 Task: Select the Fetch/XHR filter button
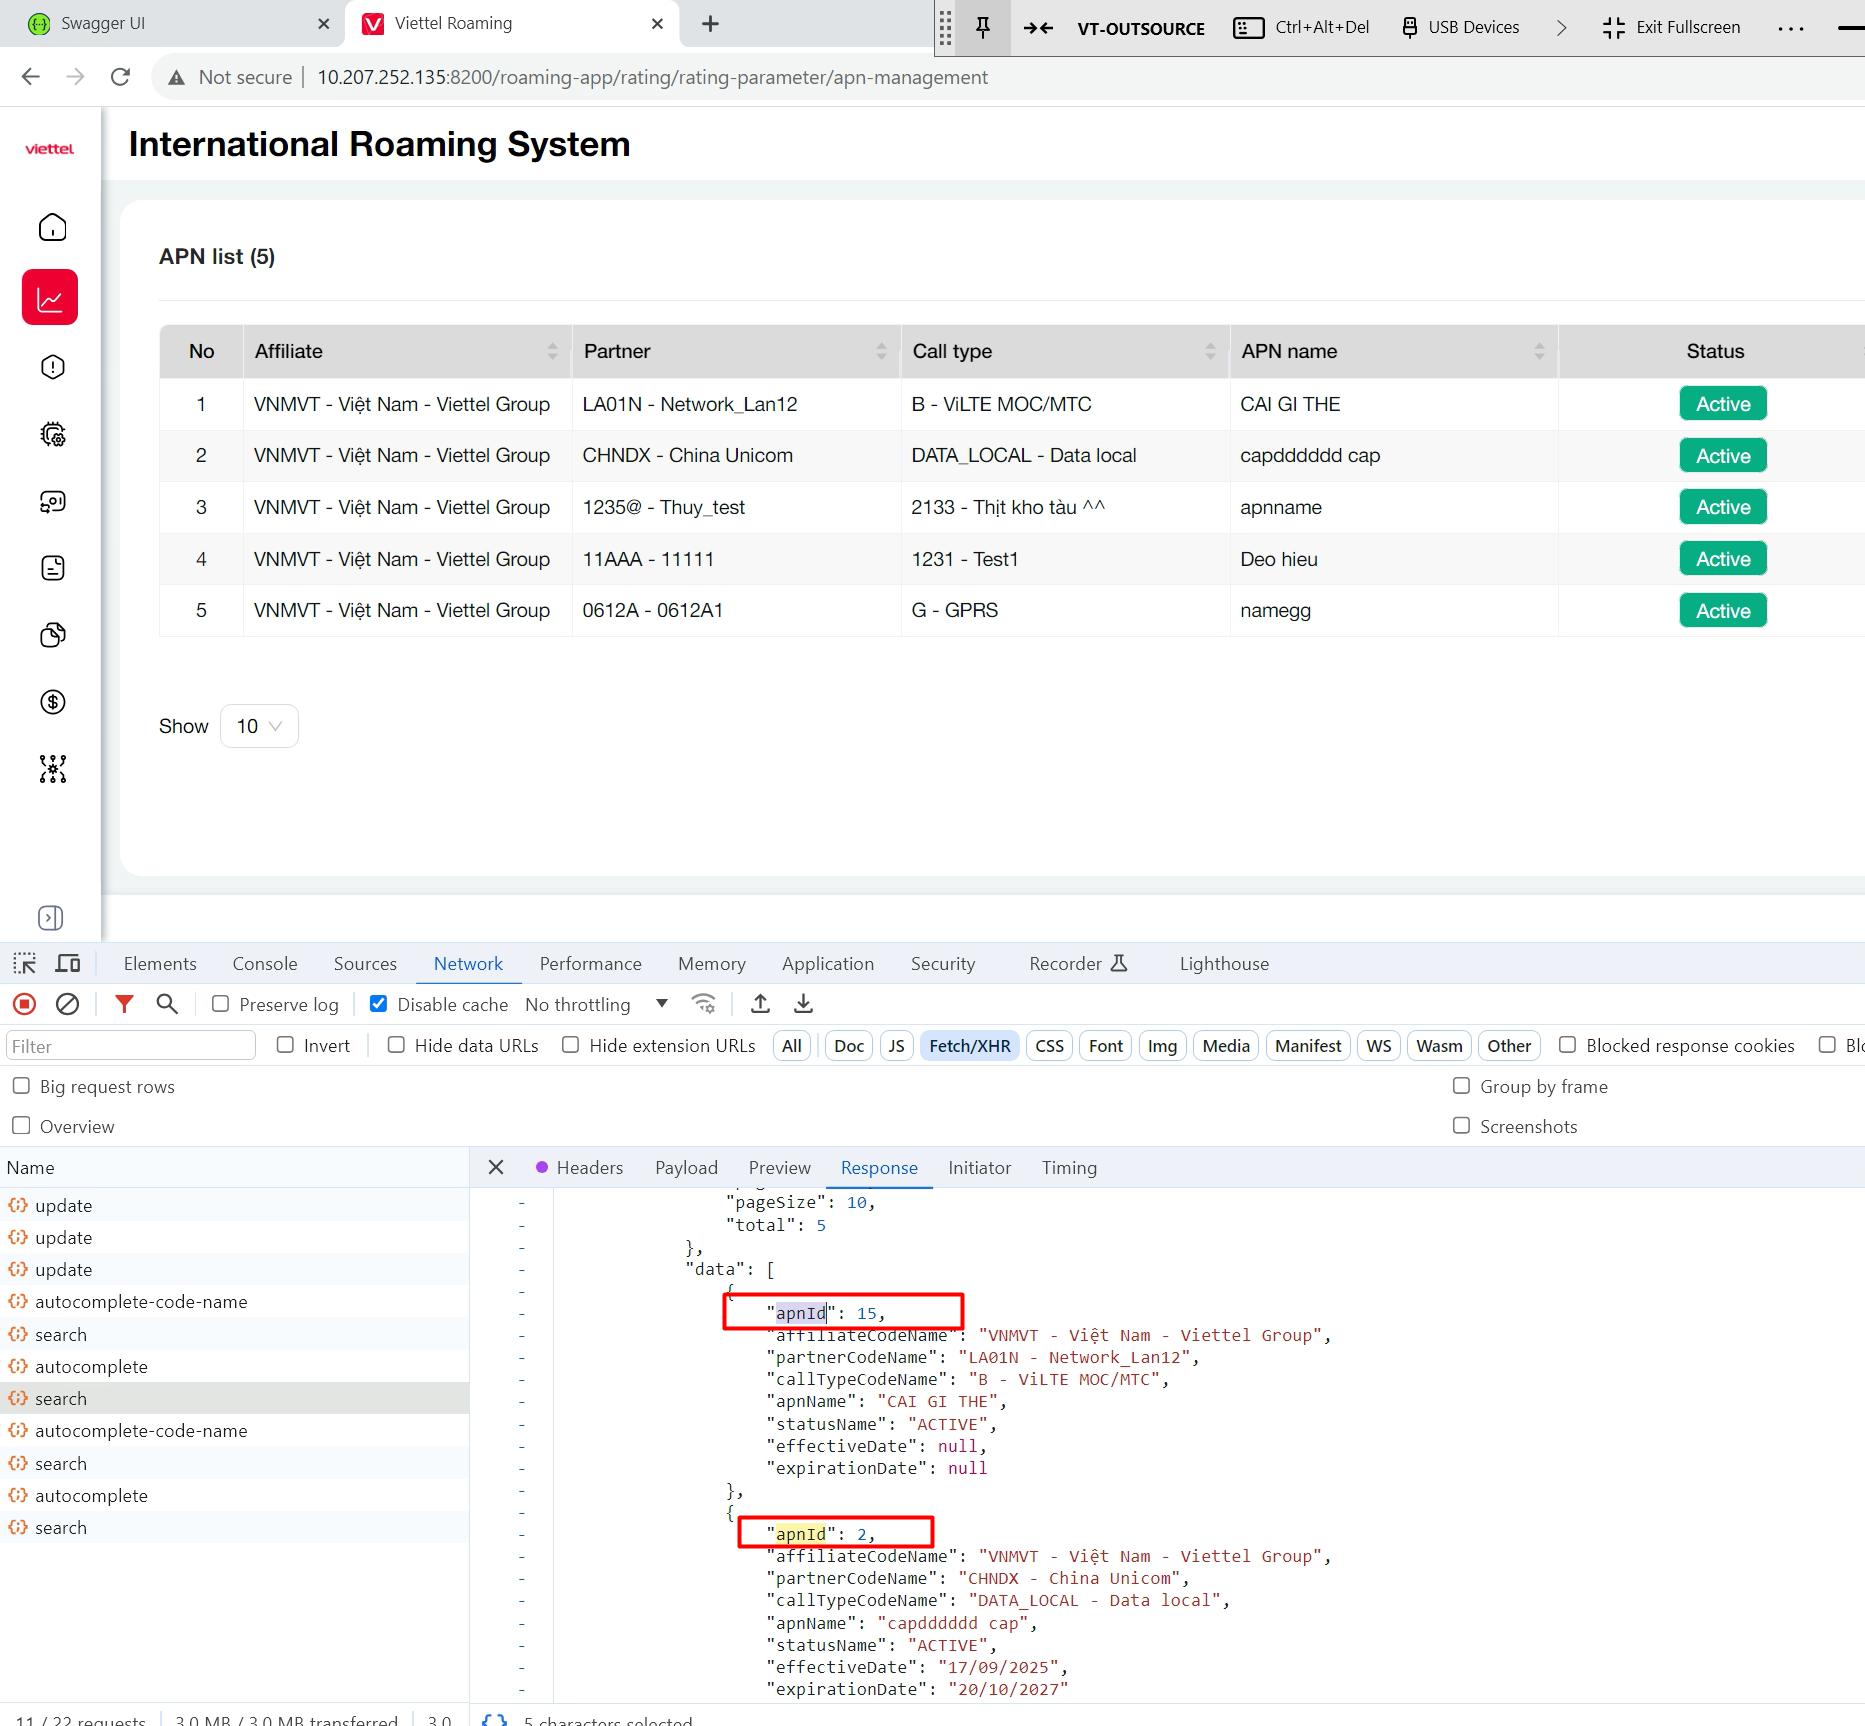click(969, 1046)
